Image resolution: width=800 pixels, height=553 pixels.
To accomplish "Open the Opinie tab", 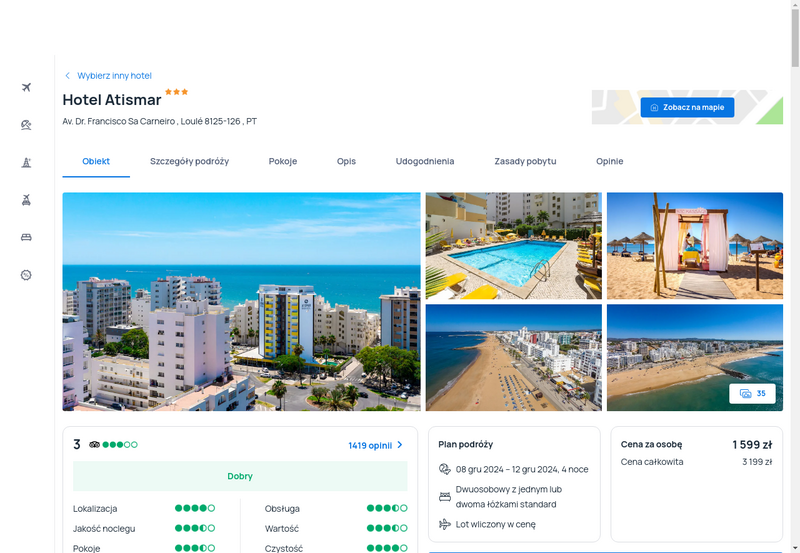I will [x=610, y=161].
